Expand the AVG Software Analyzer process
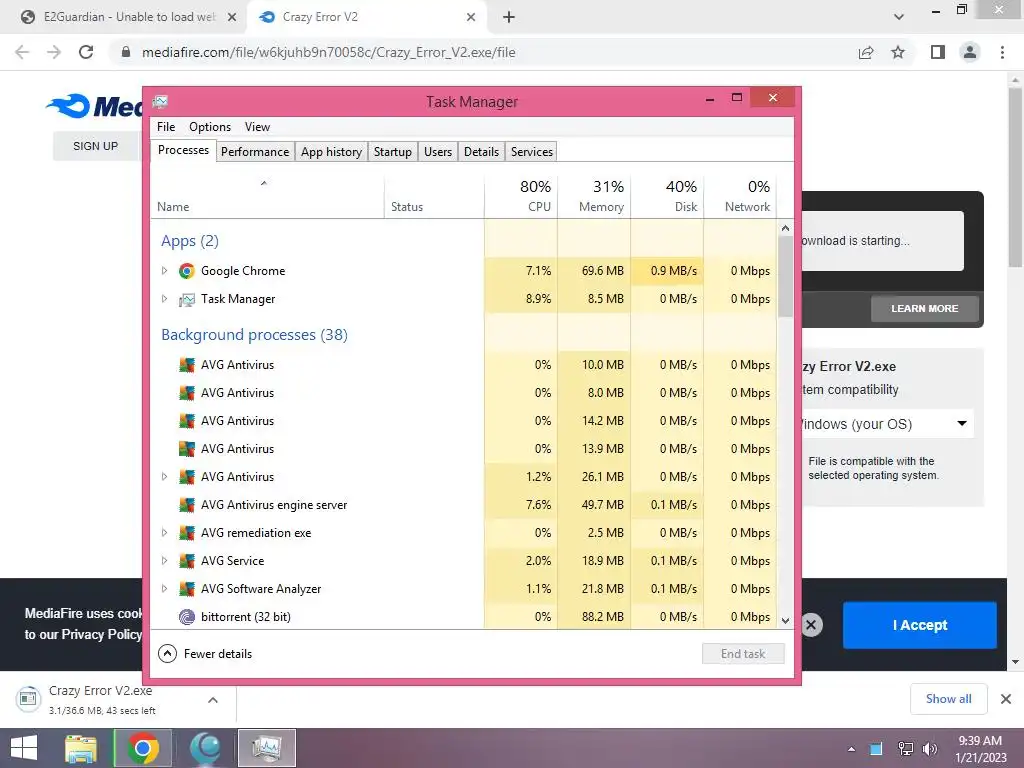The width and height of the screenshot is (1024, 768). pos(165,589)
